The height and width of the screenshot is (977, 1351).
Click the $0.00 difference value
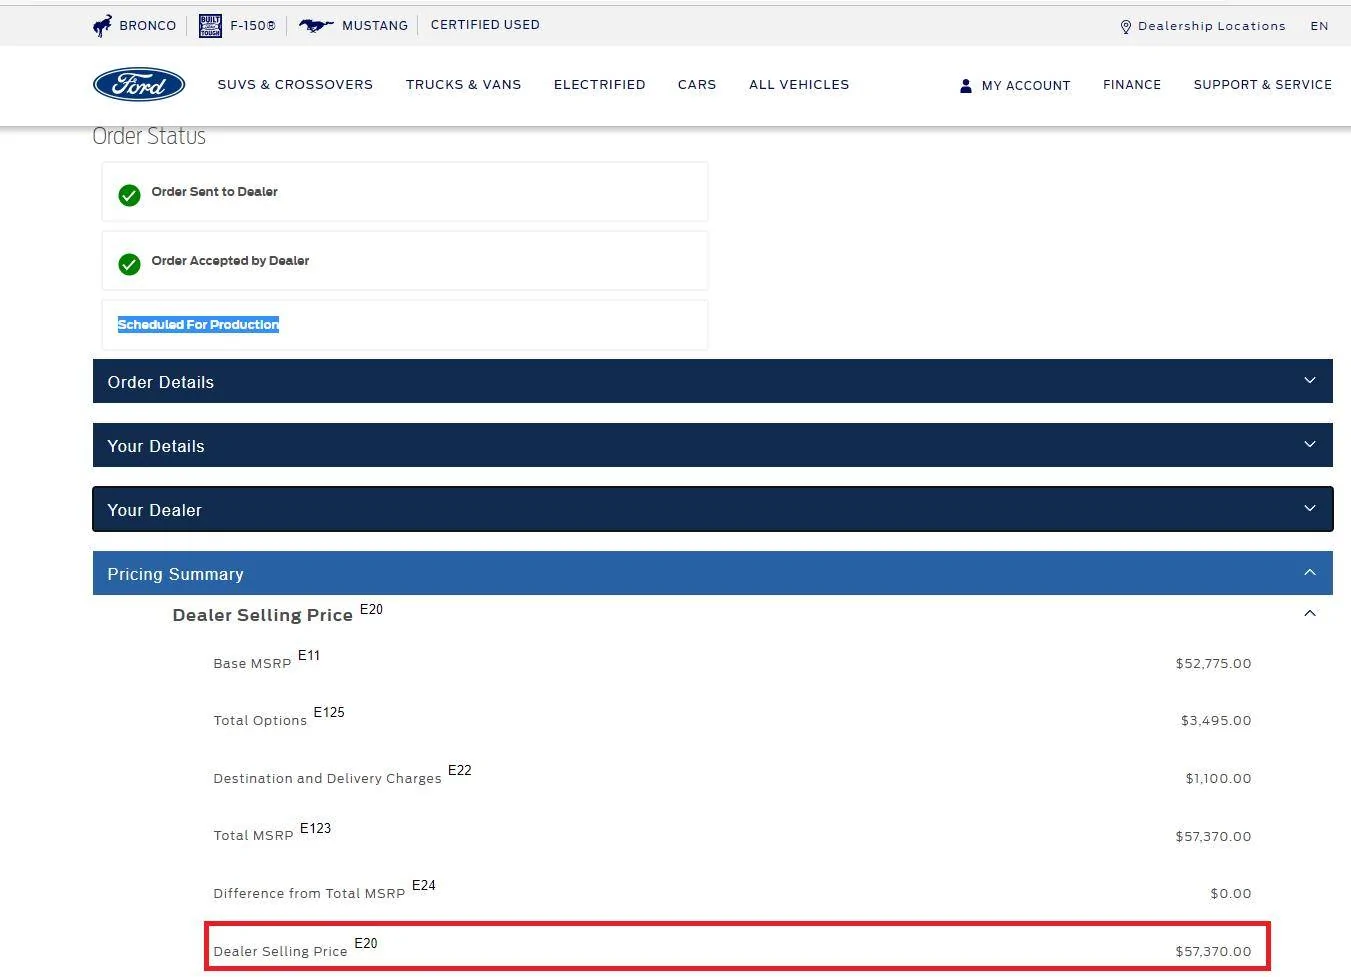1231,894
